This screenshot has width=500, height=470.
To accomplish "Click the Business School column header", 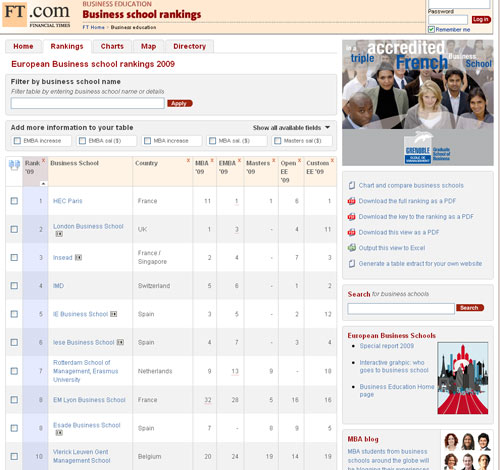I will (74, 163).
